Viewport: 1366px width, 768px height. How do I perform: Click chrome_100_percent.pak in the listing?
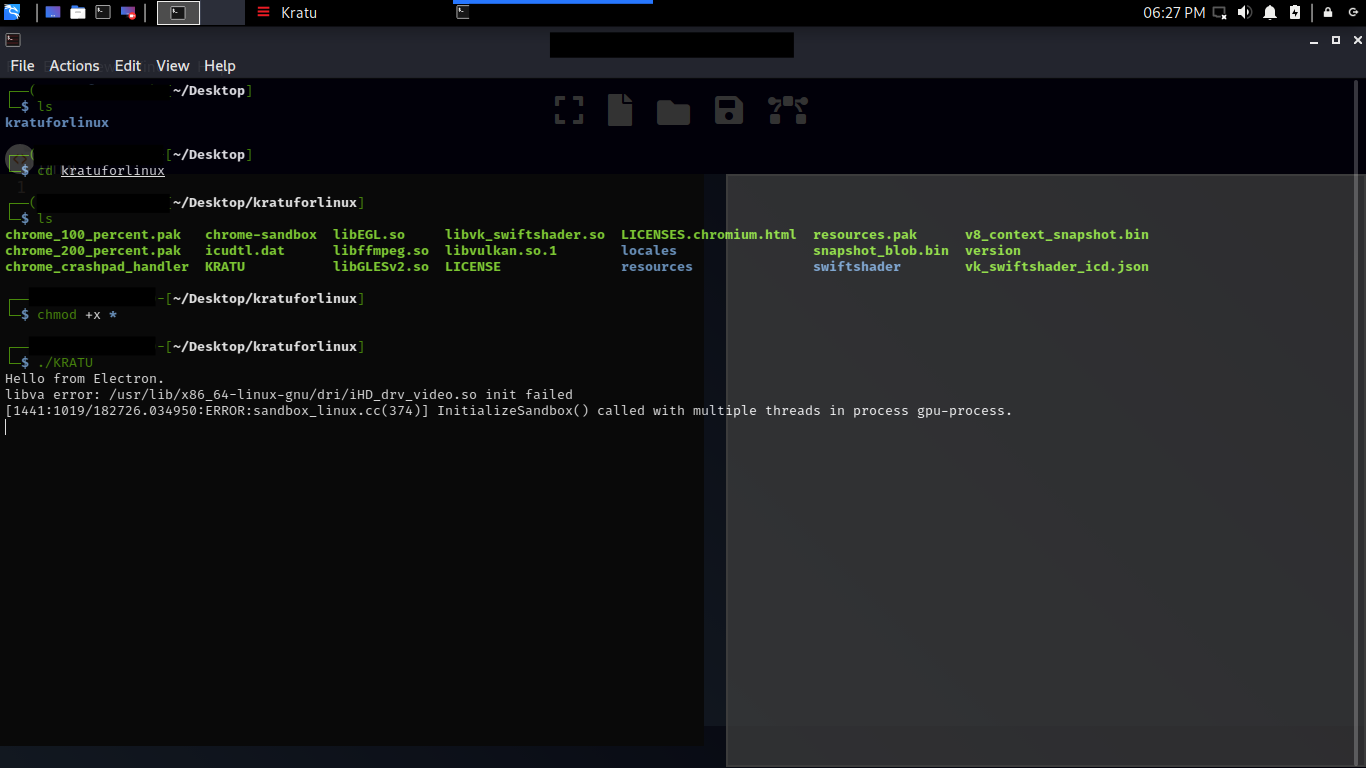click(93, 235)
